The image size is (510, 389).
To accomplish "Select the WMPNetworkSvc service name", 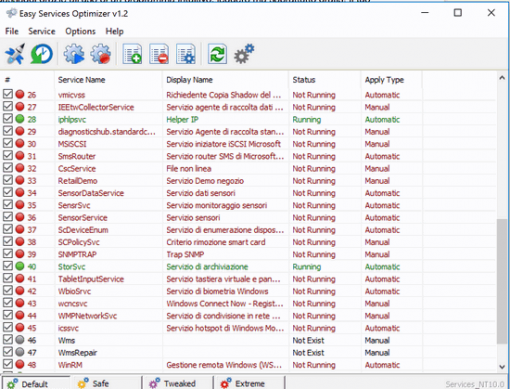I will tap(87, 316).
